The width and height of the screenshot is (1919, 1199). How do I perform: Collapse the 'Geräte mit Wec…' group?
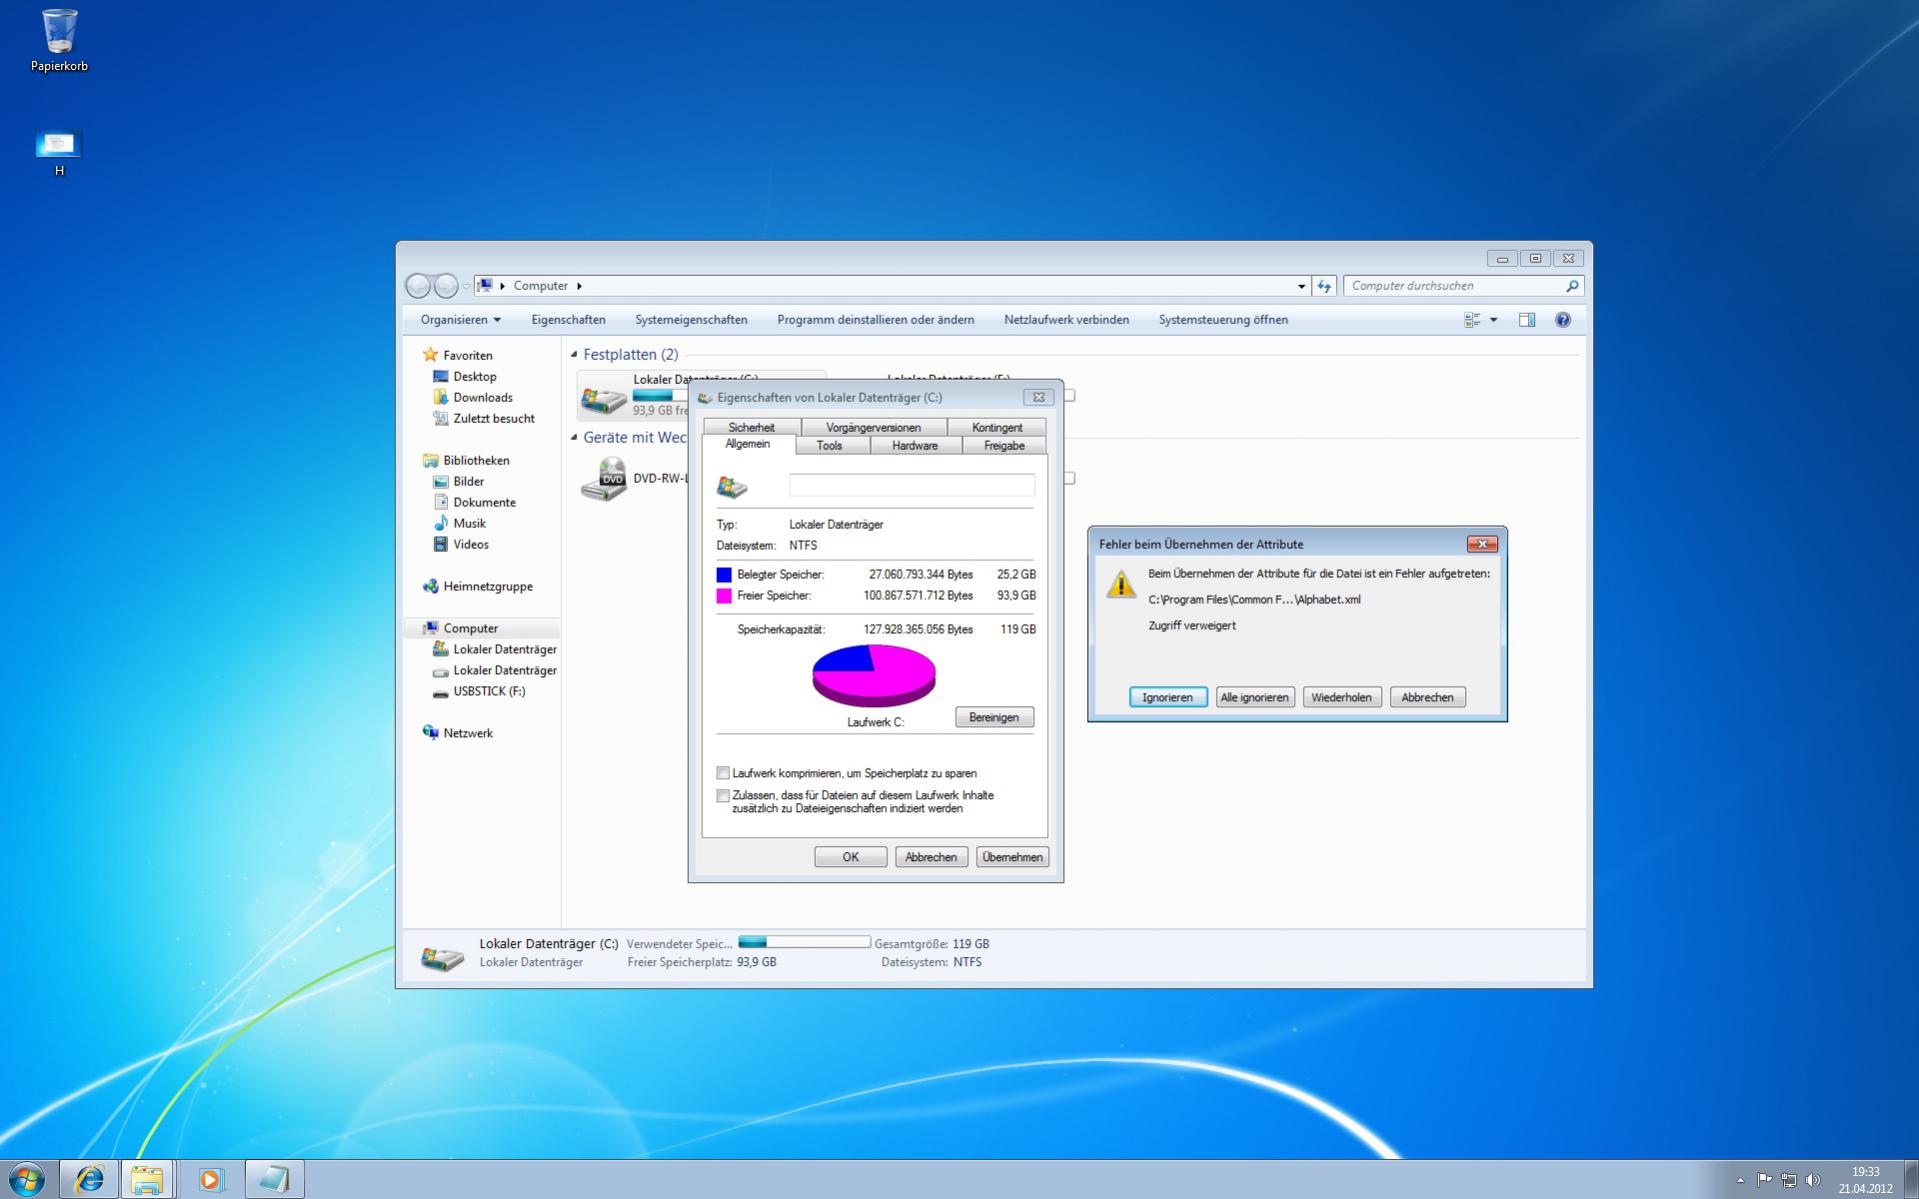[x=574, y=437]
